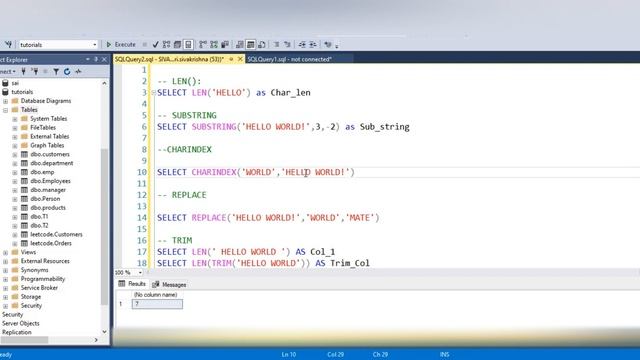Click the result cell showing 7
640x360 pixels.
pyautogui.click(x=157, y=304)
